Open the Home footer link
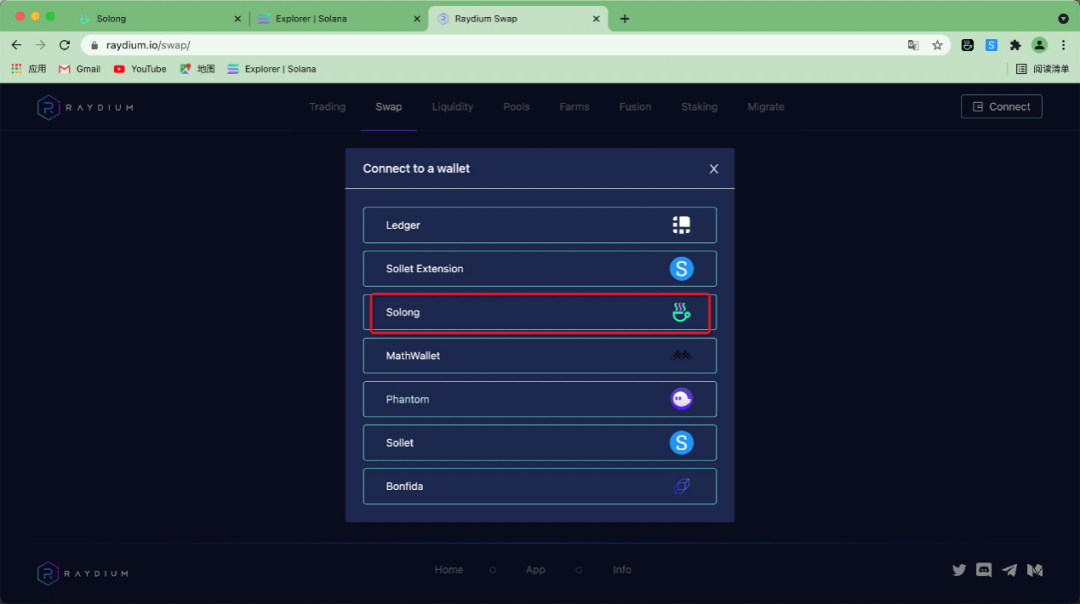This screenshot has height=604, width=1080. [448, 570]
